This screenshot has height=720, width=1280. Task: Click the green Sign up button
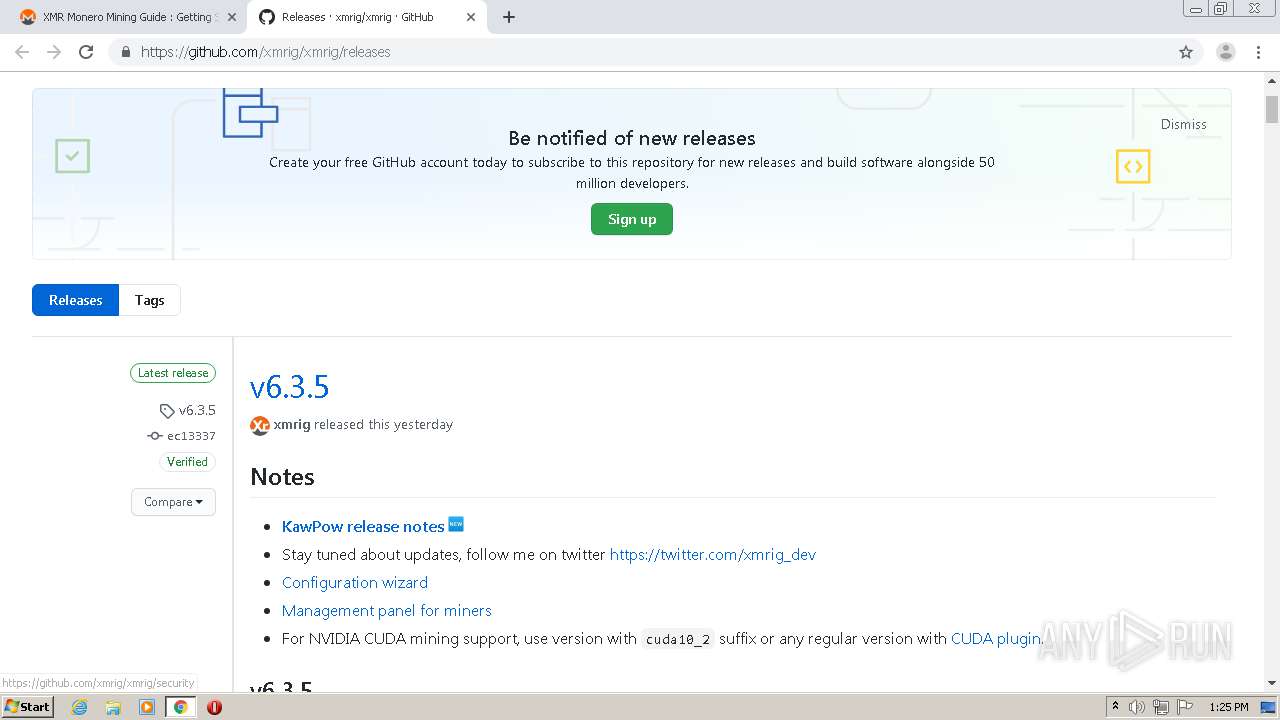[632, 219]
